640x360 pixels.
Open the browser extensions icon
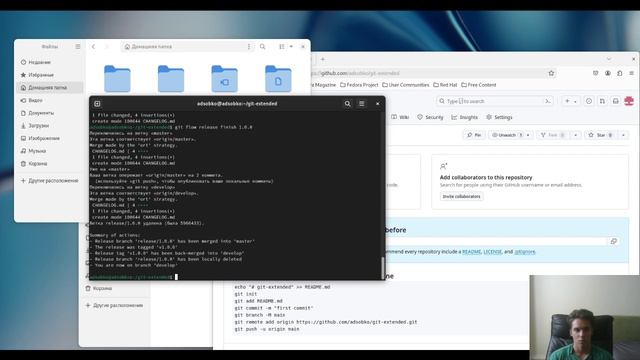(620, 73)
